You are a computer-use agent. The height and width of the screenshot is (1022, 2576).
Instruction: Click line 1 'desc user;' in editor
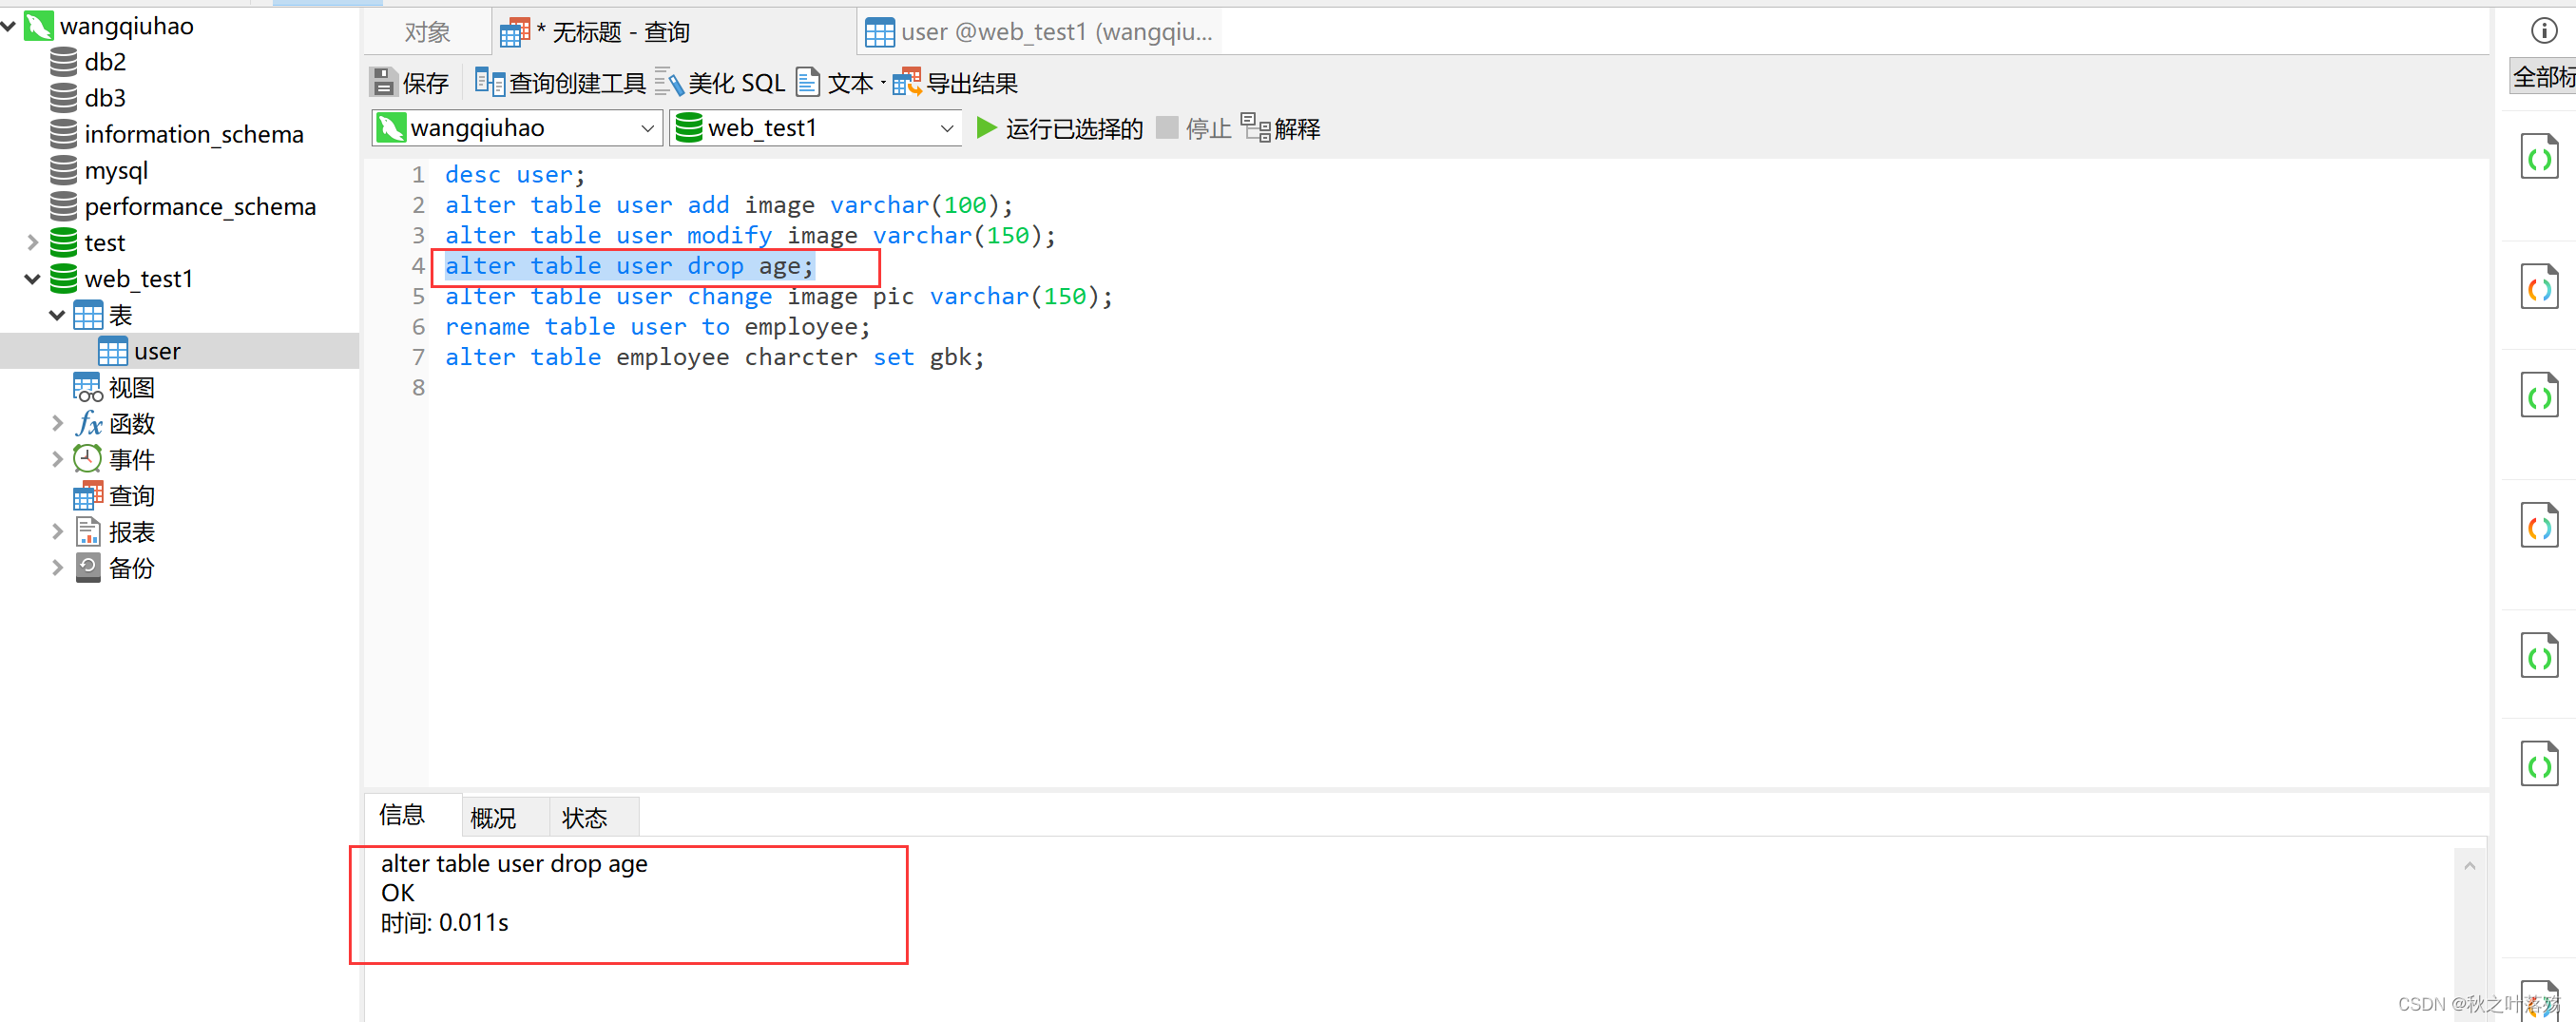click(515, 175)
